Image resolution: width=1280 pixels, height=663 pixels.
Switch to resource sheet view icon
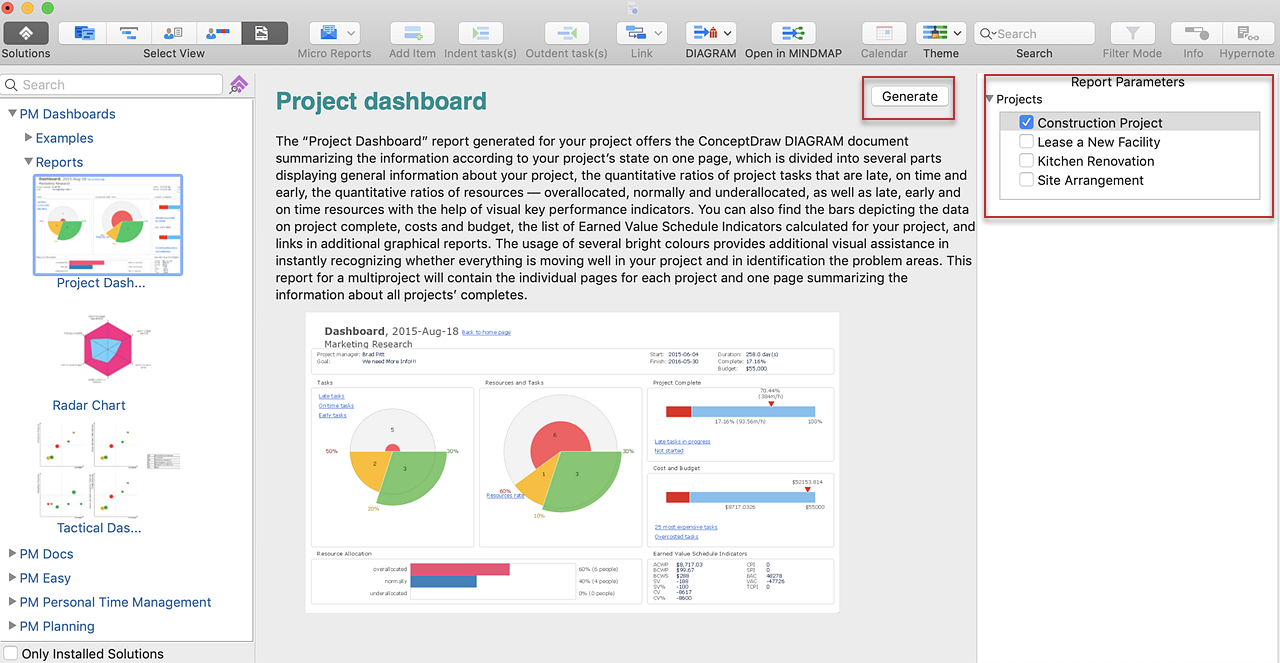pos(174,33)
